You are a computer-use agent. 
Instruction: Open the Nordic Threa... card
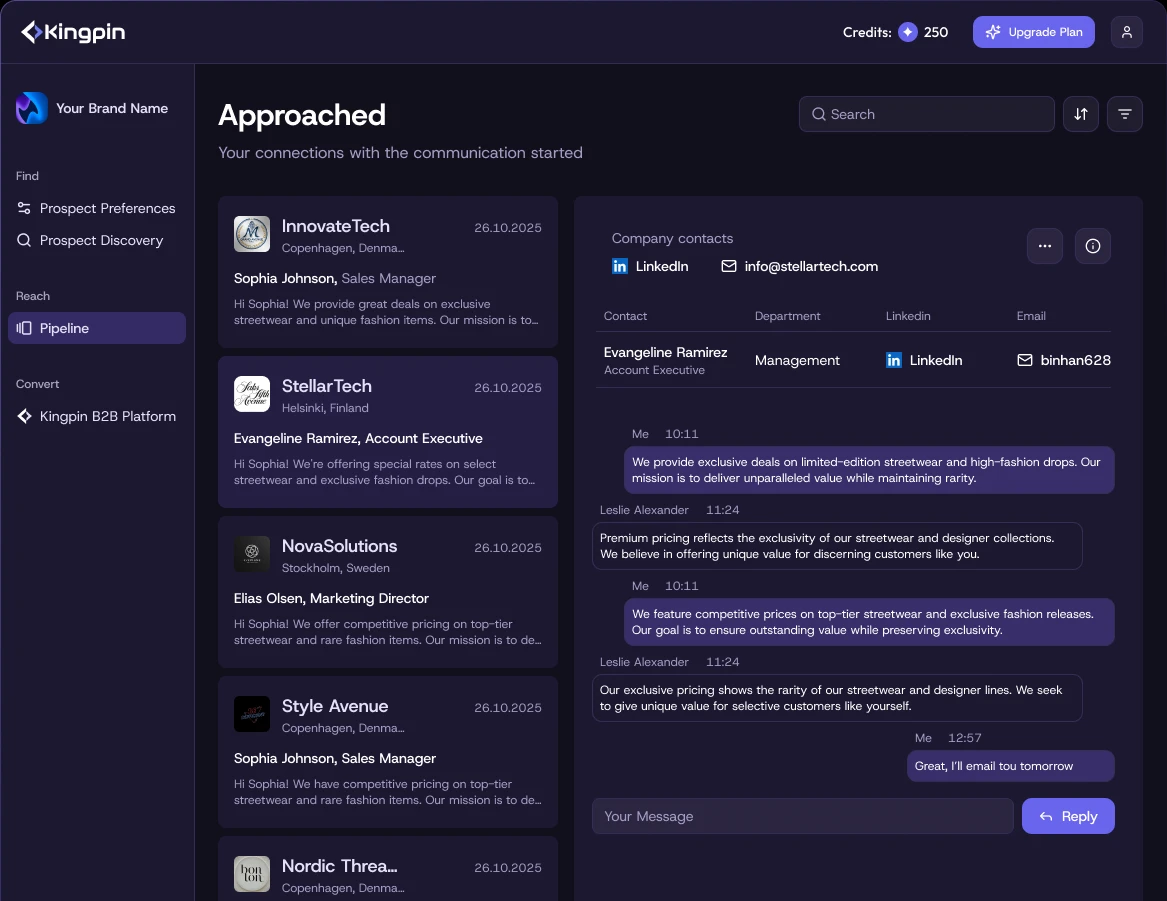click(x=388, y=869)
